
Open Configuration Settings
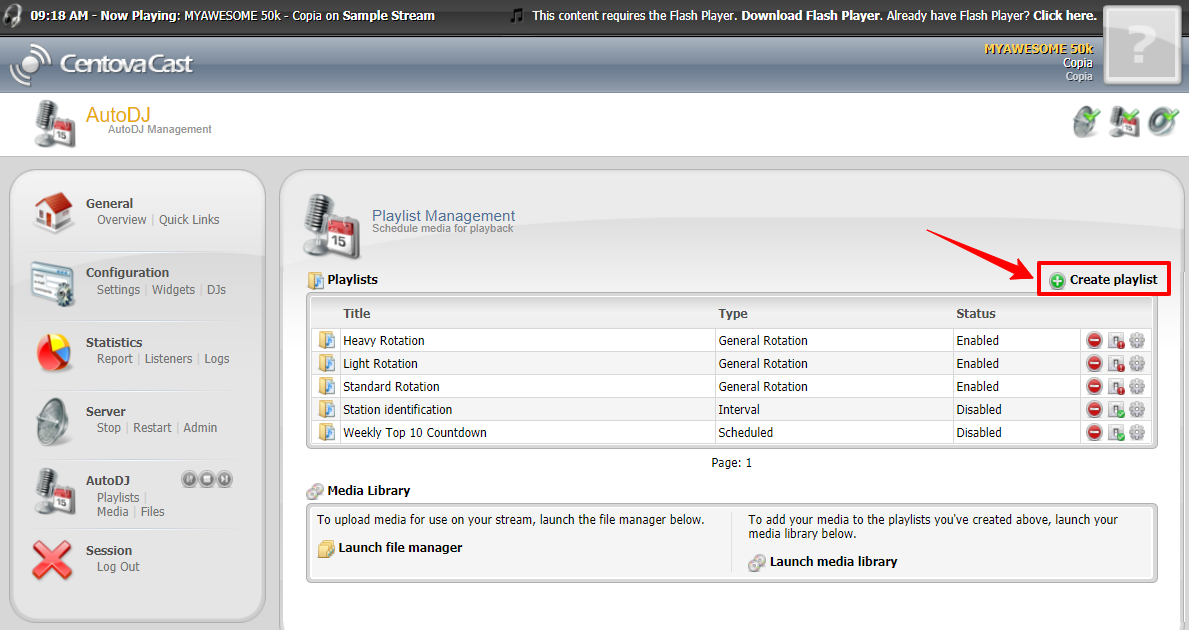point(118,290)
